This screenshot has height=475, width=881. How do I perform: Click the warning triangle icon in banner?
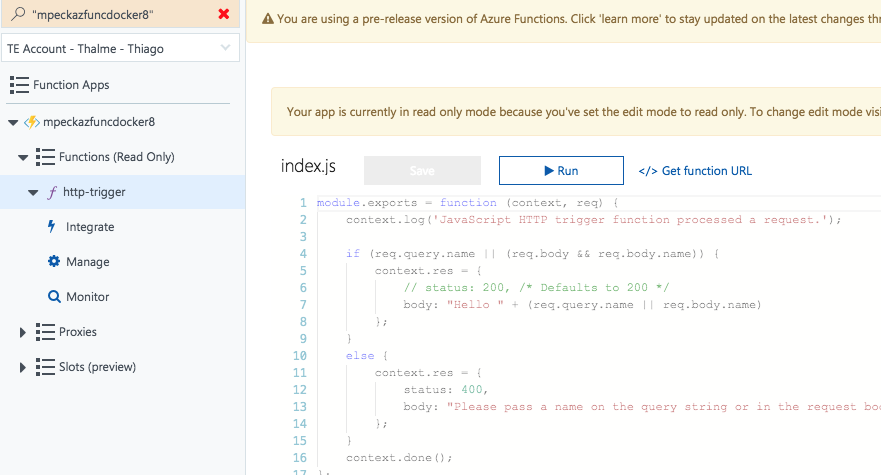268,19
